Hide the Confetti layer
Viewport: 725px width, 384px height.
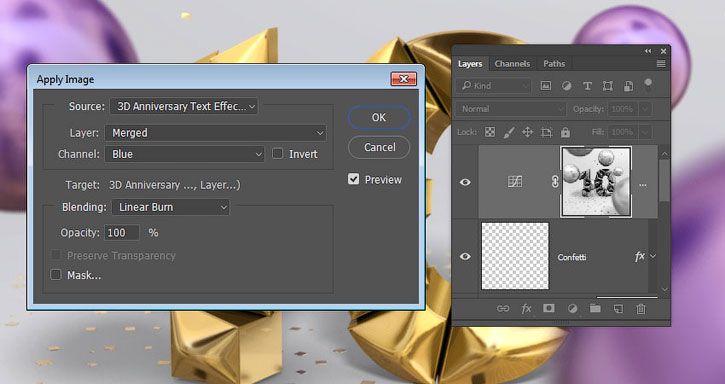(465, 256)
